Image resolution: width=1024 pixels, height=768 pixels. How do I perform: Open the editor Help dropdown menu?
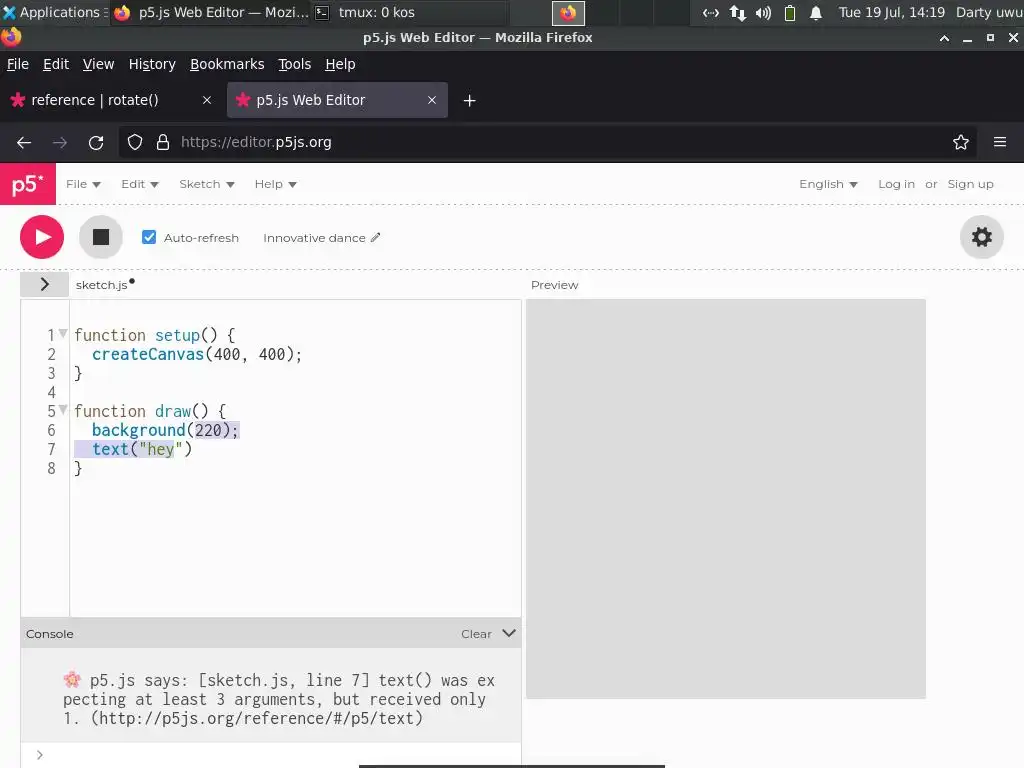point(276,184)
